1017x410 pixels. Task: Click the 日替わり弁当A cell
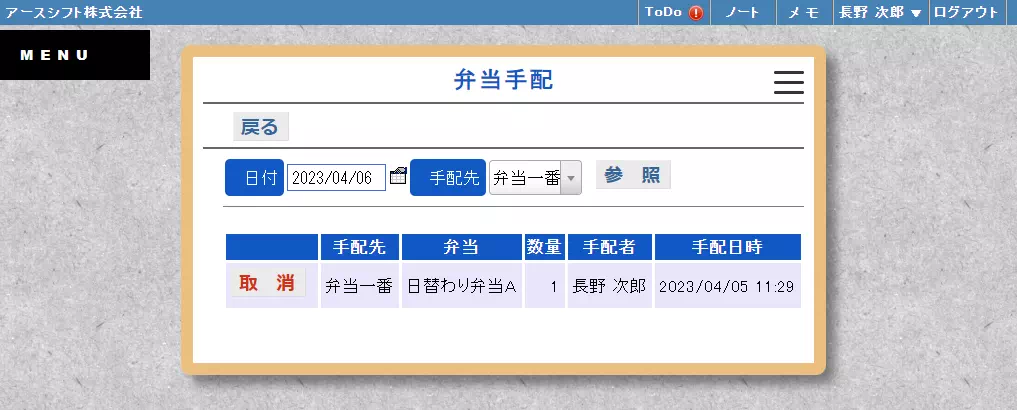point(462,285)
